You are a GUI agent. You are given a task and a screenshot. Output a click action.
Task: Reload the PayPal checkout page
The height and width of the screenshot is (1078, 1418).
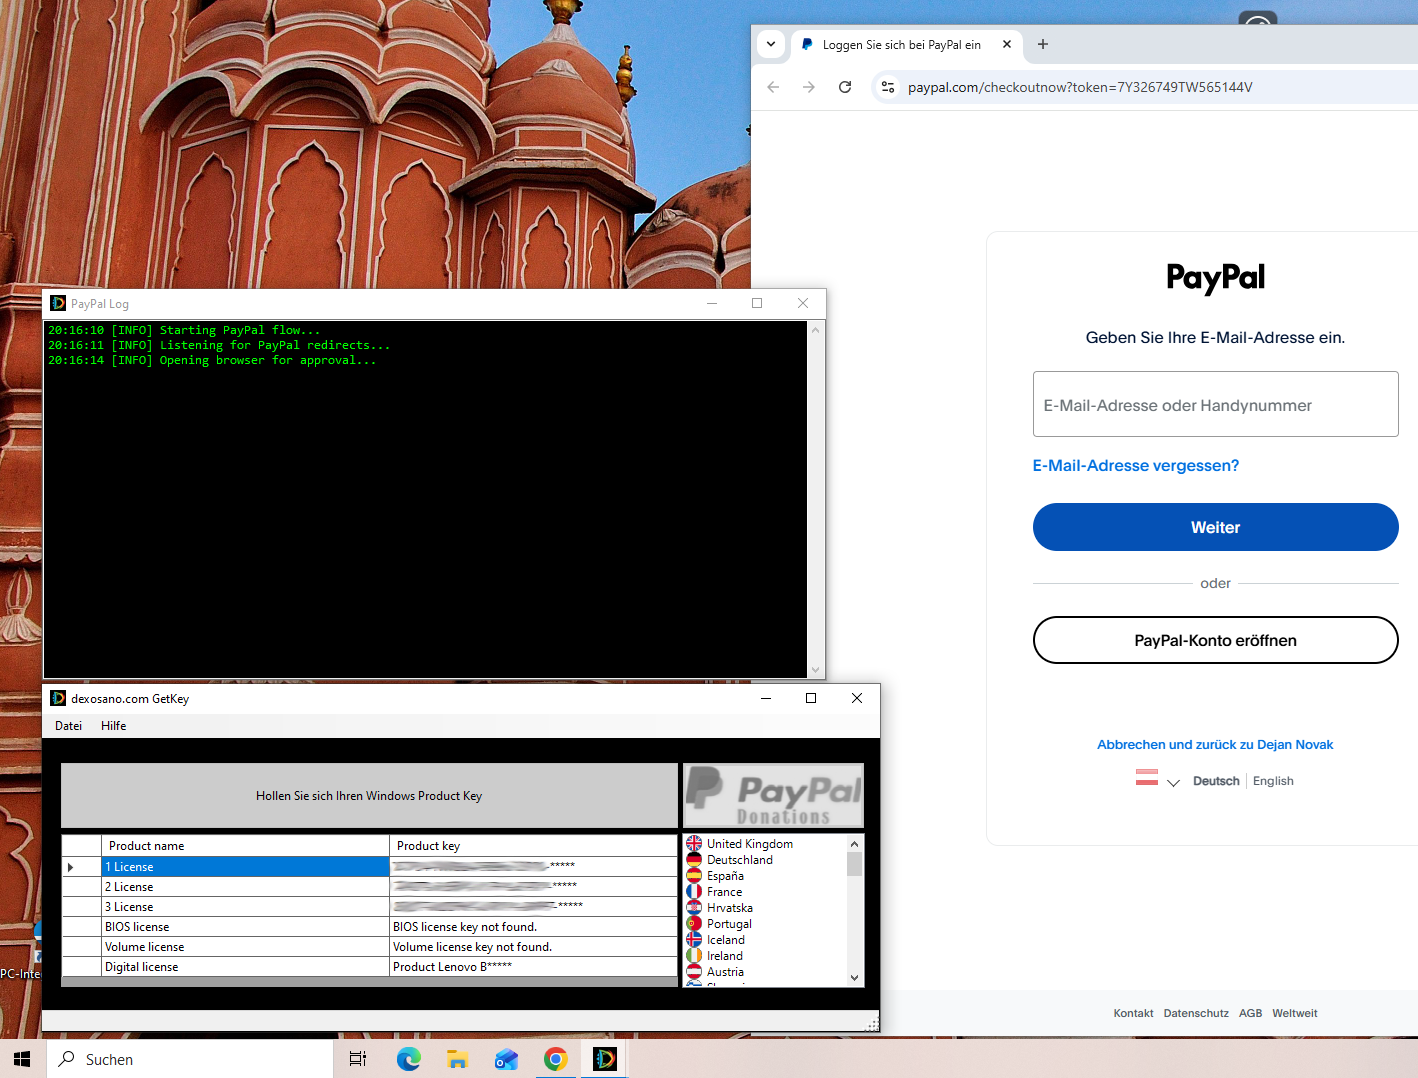845,87
